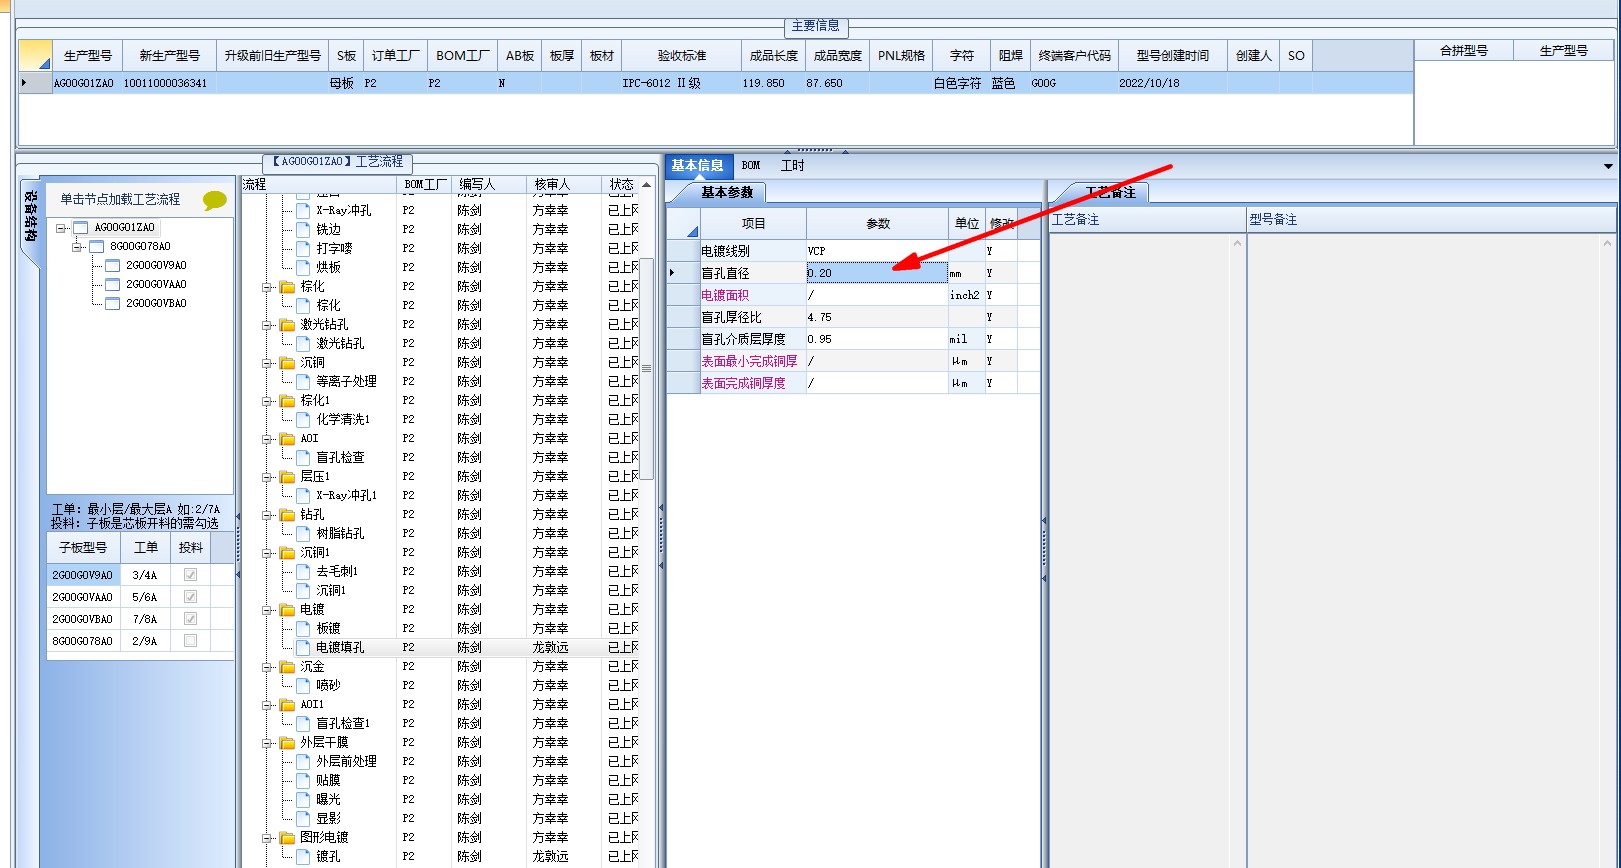This screenshot has width=1621, height=868.
Task: Click the 电镀线别 value VCP
Action: point(877,251)
